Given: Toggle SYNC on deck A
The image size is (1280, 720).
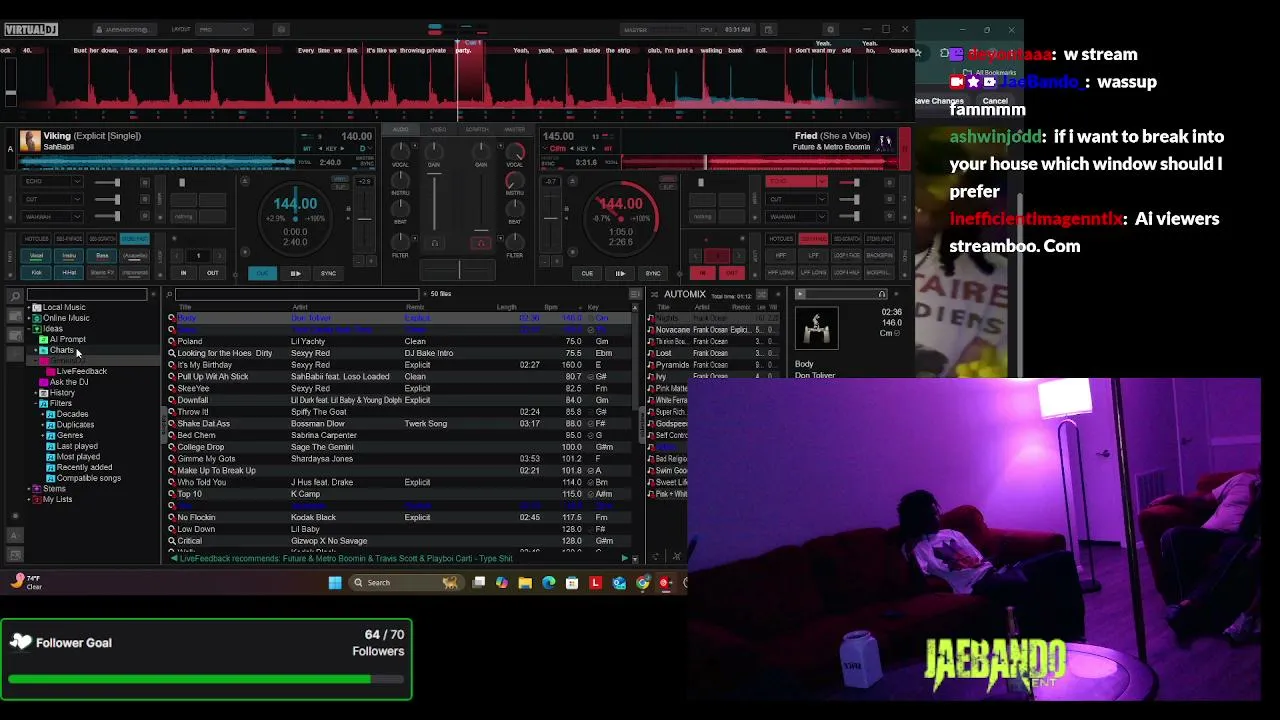Looking at the screenshot, I should [x=328, y=273].
